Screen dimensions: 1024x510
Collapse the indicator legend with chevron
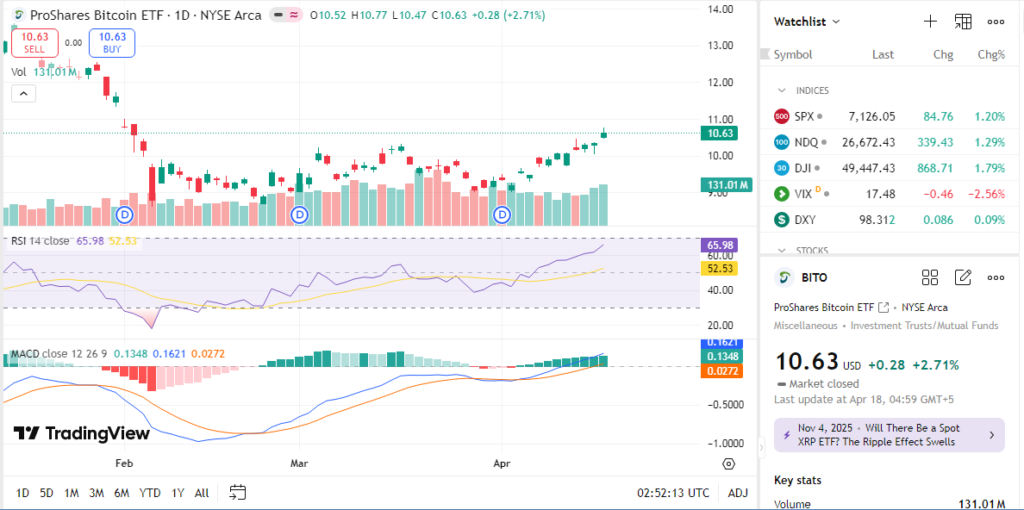(23, 94)
